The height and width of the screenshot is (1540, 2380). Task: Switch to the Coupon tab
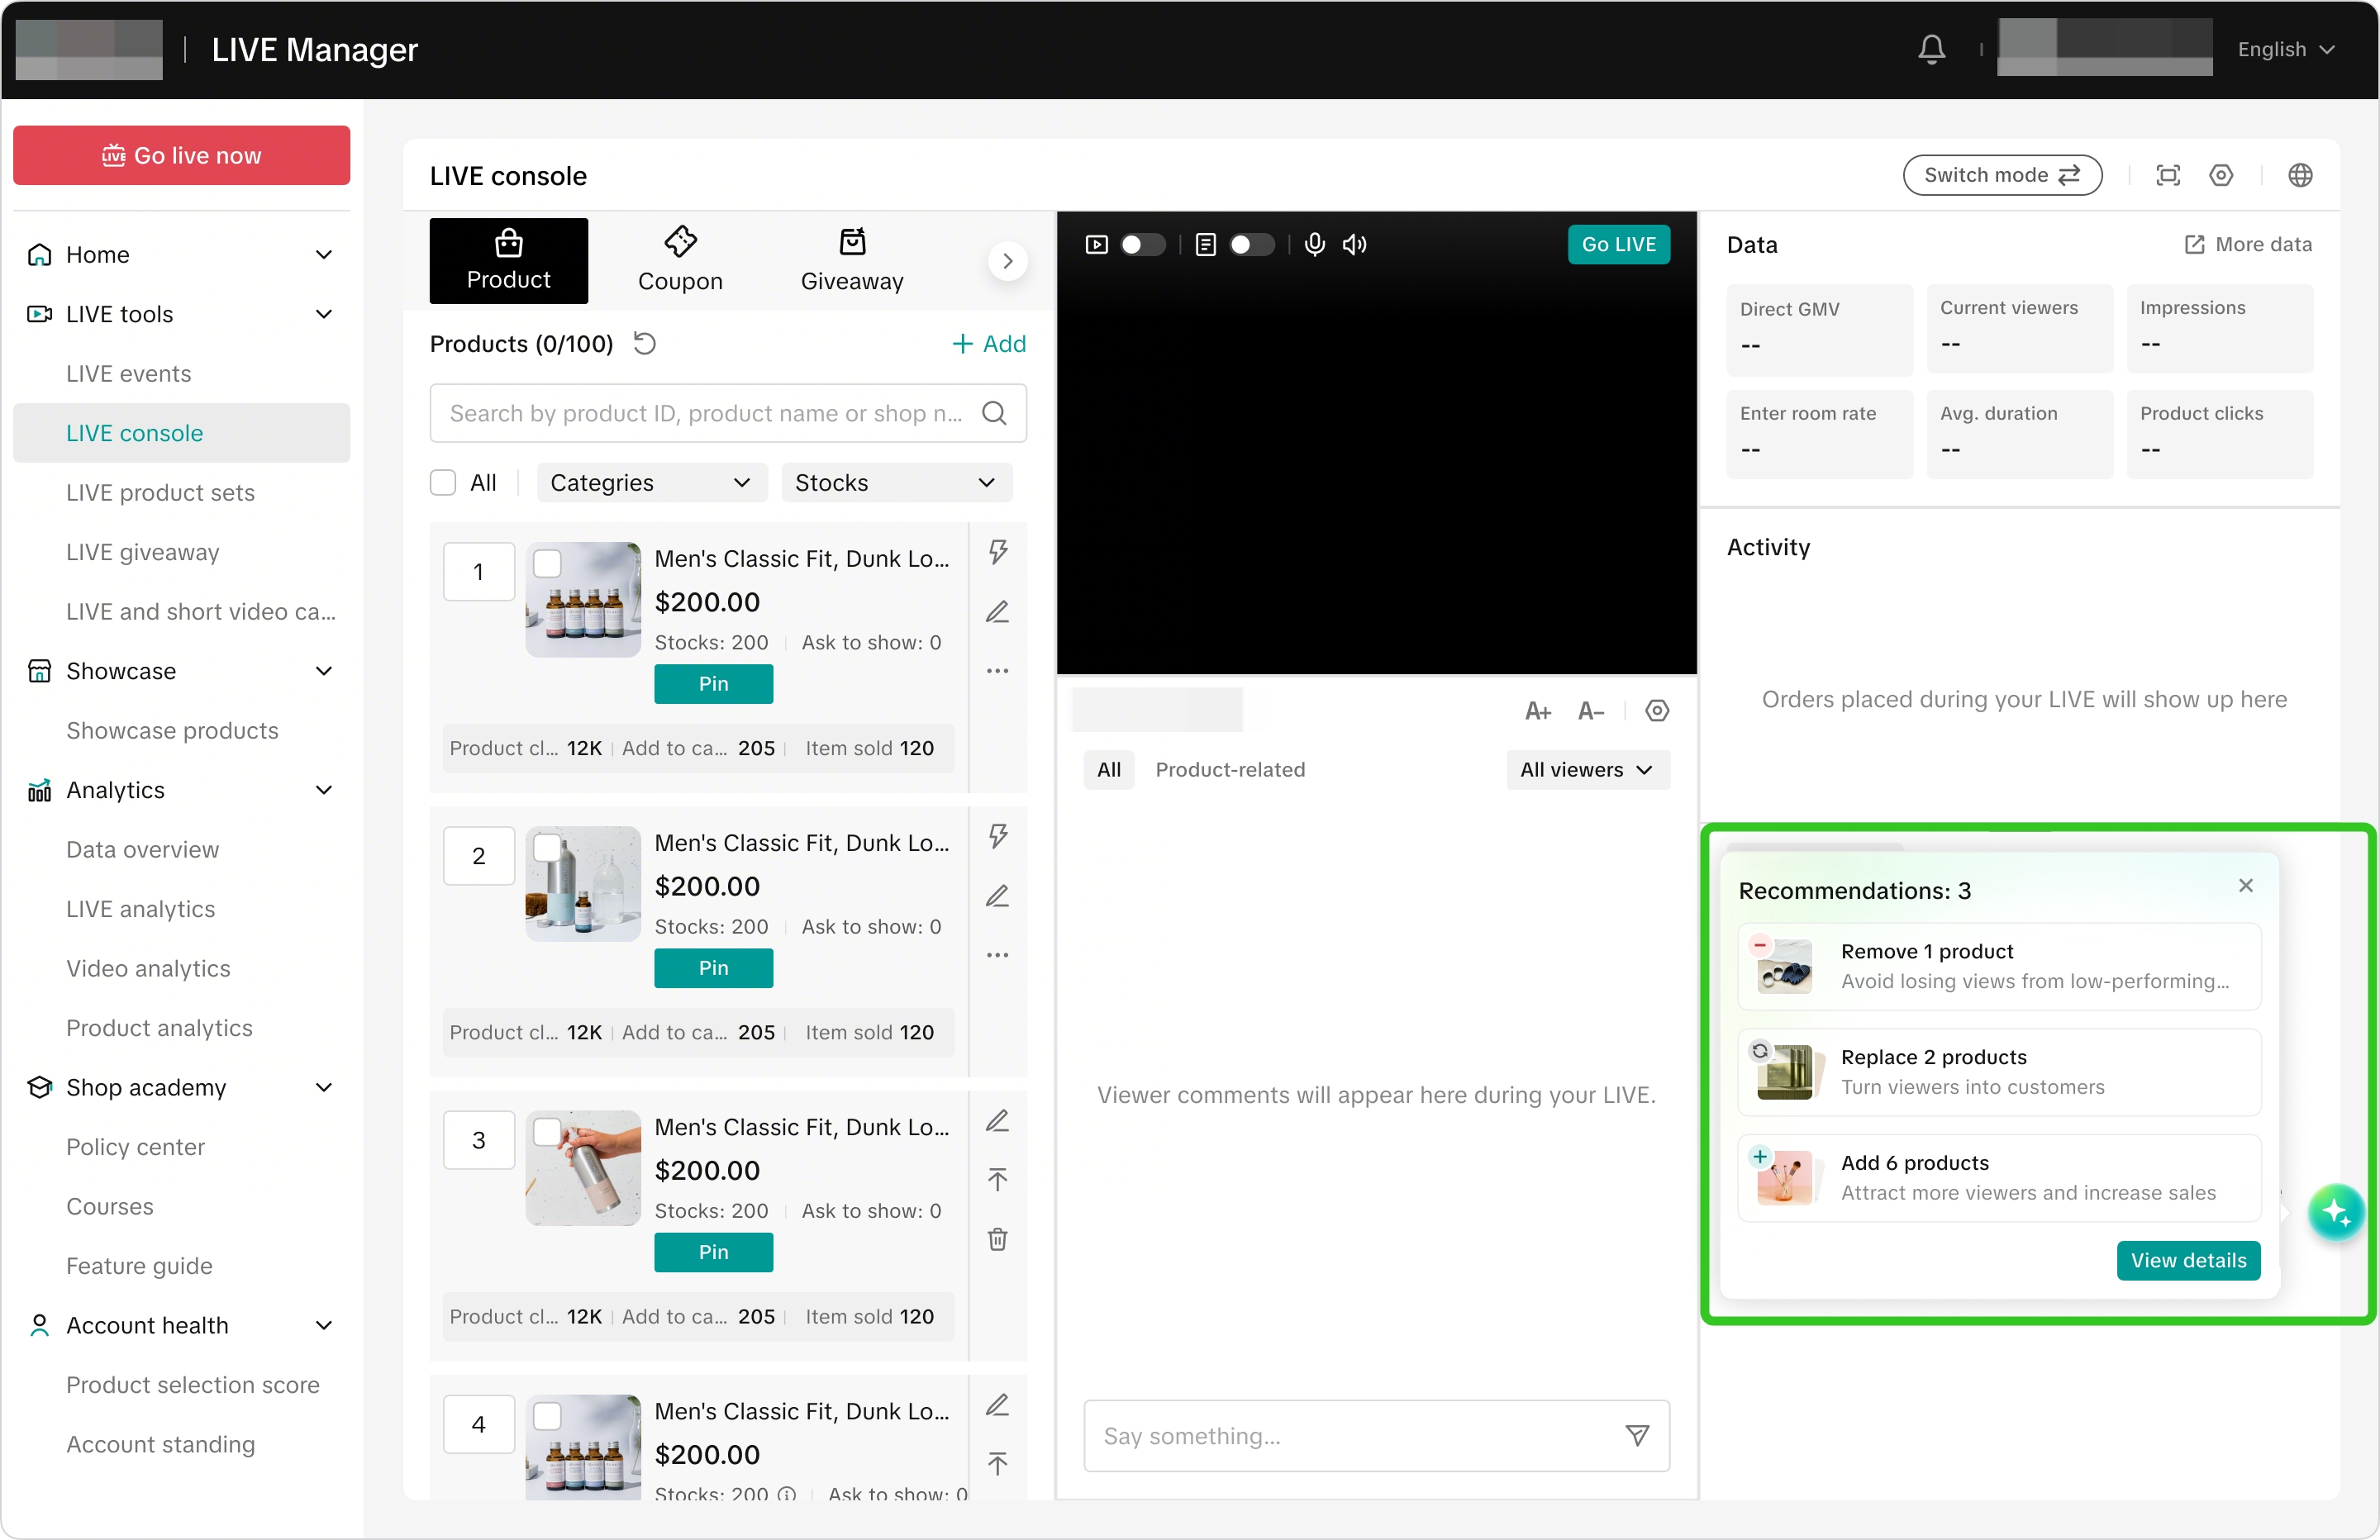[680, 261]
